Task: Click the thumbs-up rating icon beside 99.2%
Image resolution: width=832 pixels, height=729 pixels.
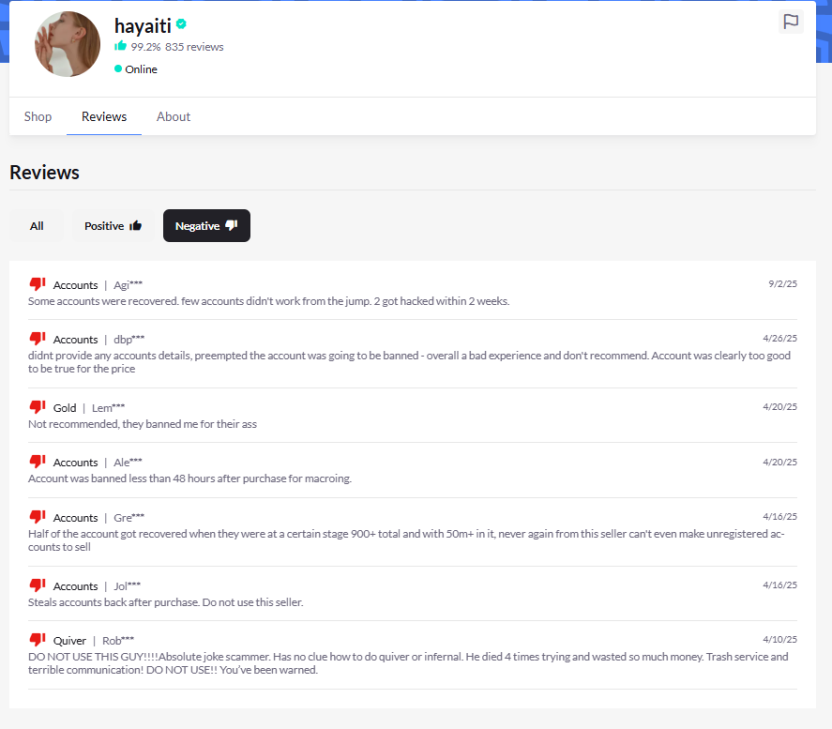Action: 120,46
